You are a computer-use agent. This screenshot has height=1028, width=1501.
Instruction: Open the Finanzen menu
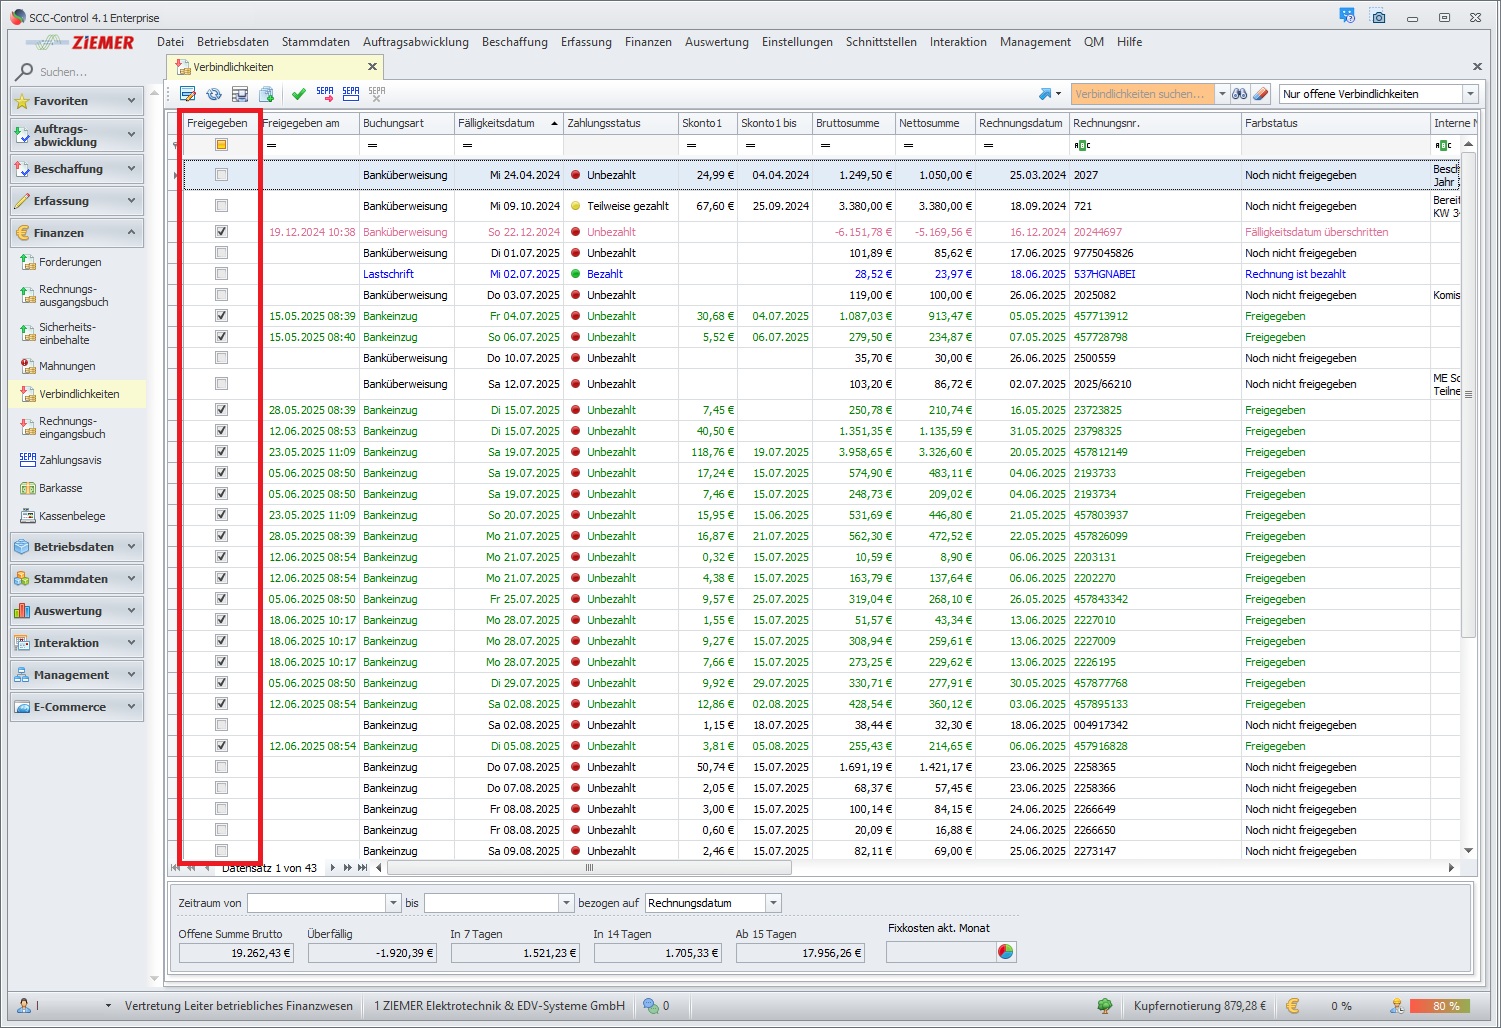point(648,42)
